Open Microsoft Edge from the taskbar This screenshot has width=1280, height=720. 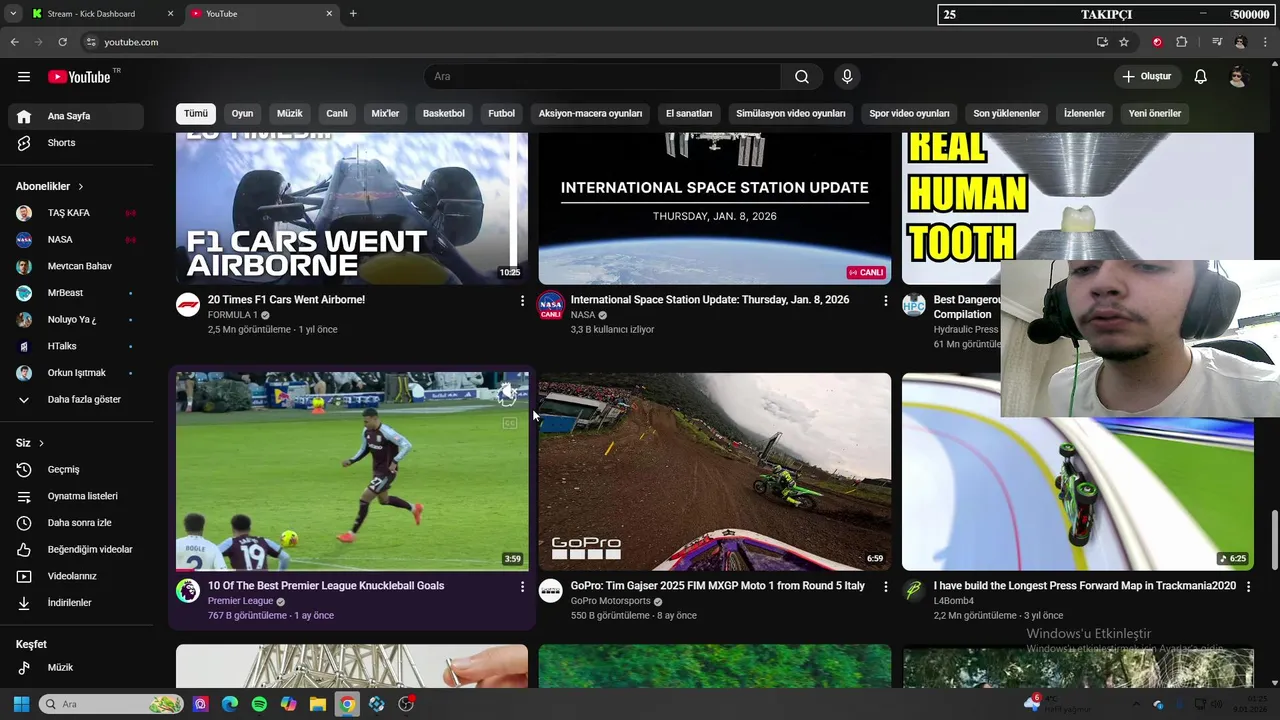pyautogui.click(x=230, y=704)
